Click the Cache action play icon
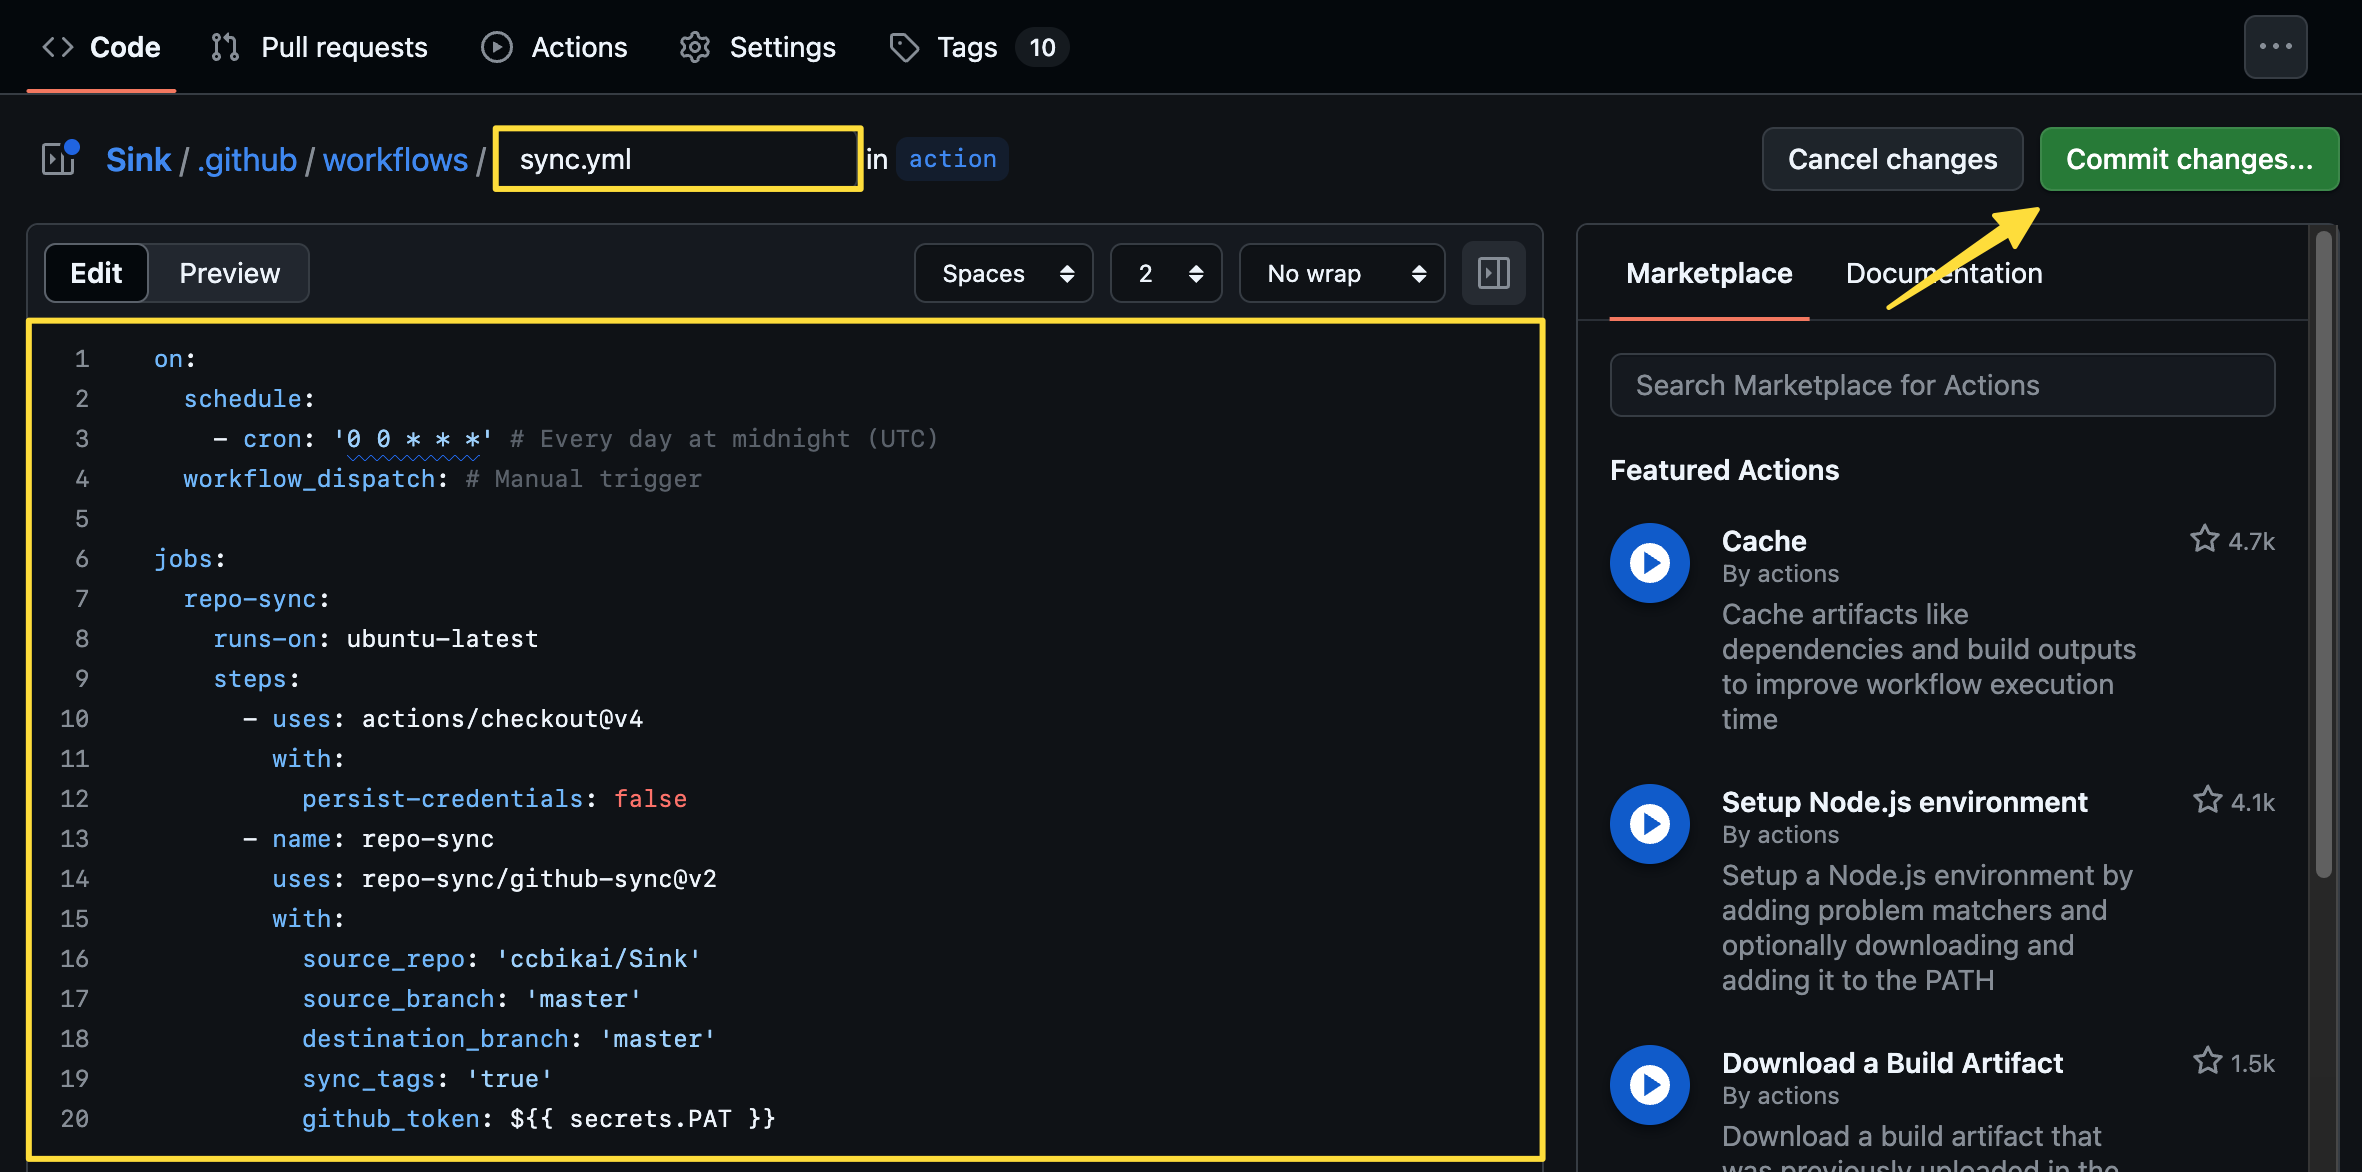 click(x=1649, y=563)
